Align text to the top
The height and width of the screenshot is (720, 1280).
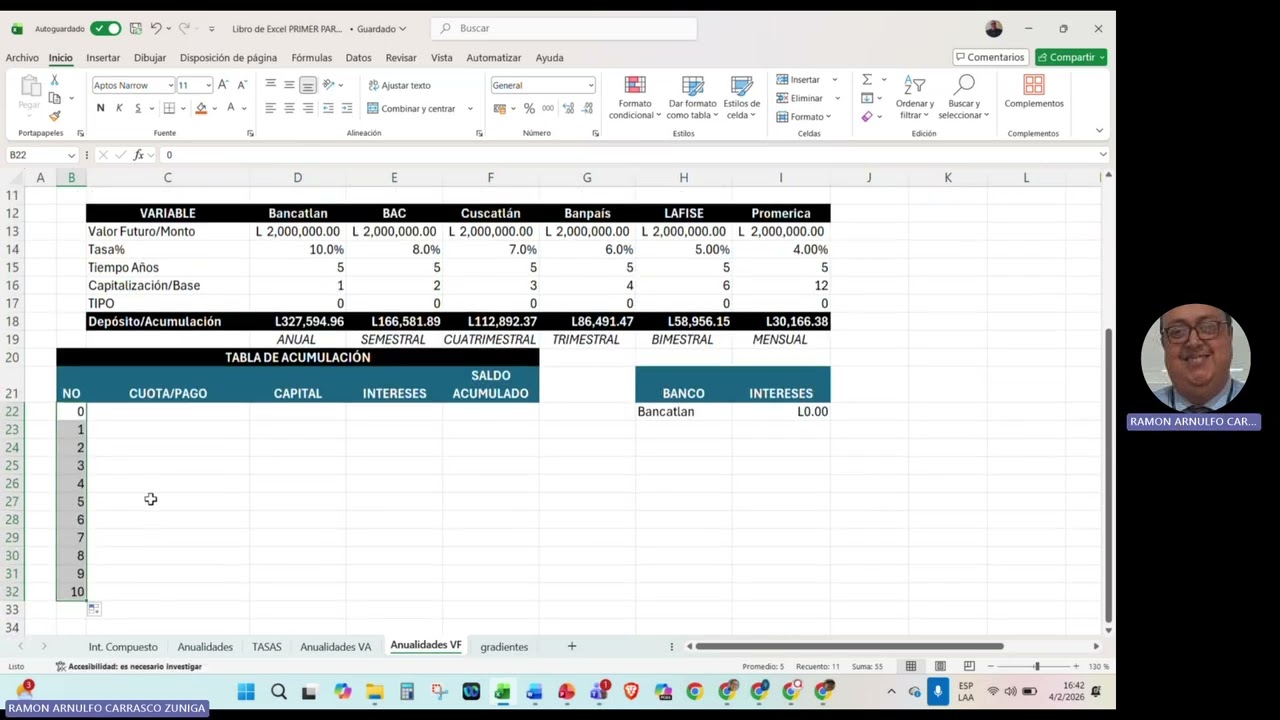click(270, 85)
